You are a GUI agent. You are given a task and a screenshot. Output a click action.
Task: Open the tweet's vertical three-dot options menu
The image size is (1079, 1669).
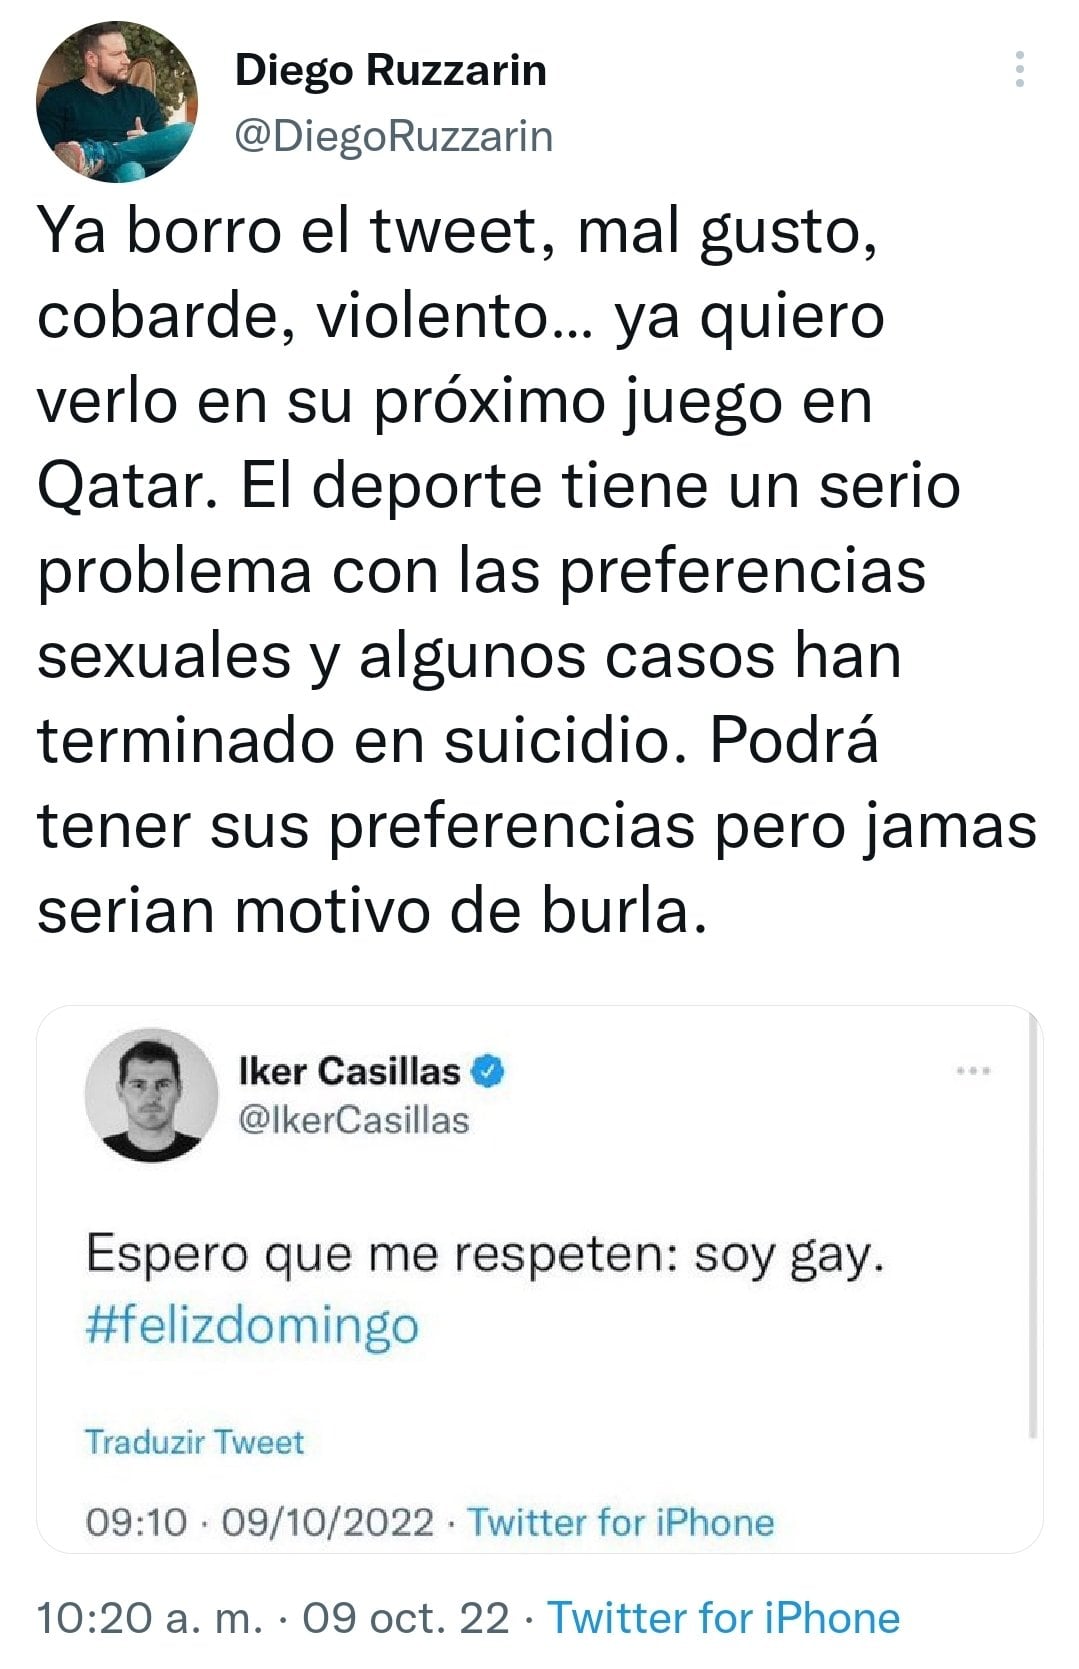coord(1019,70)
